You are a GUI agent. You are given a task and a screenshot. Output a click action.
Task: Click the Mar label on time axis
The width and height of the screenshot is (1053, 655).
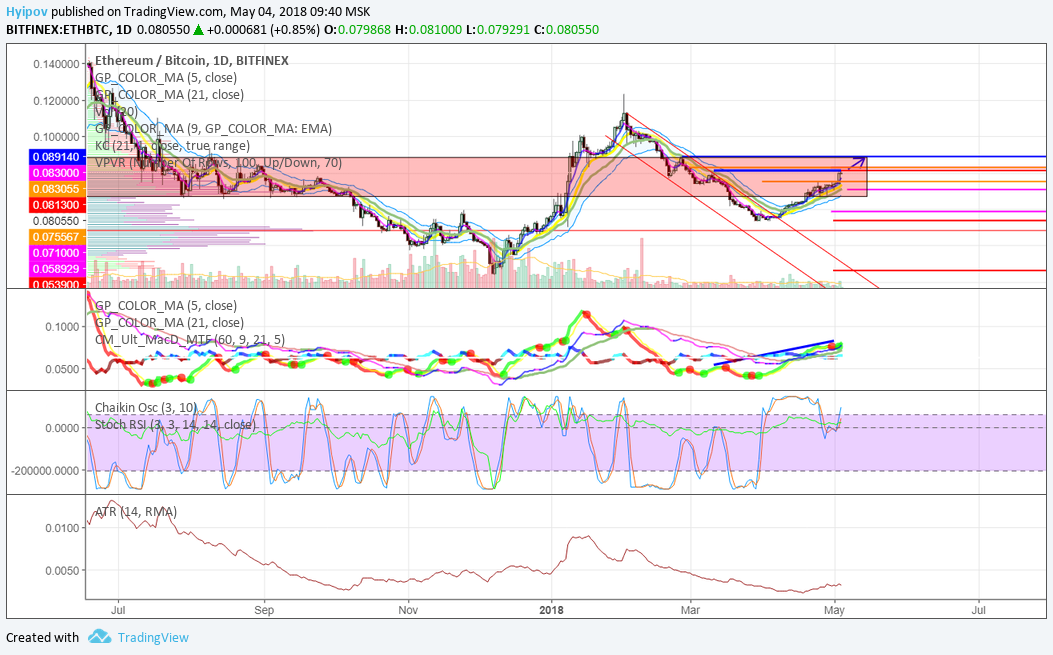pos(690,610)
